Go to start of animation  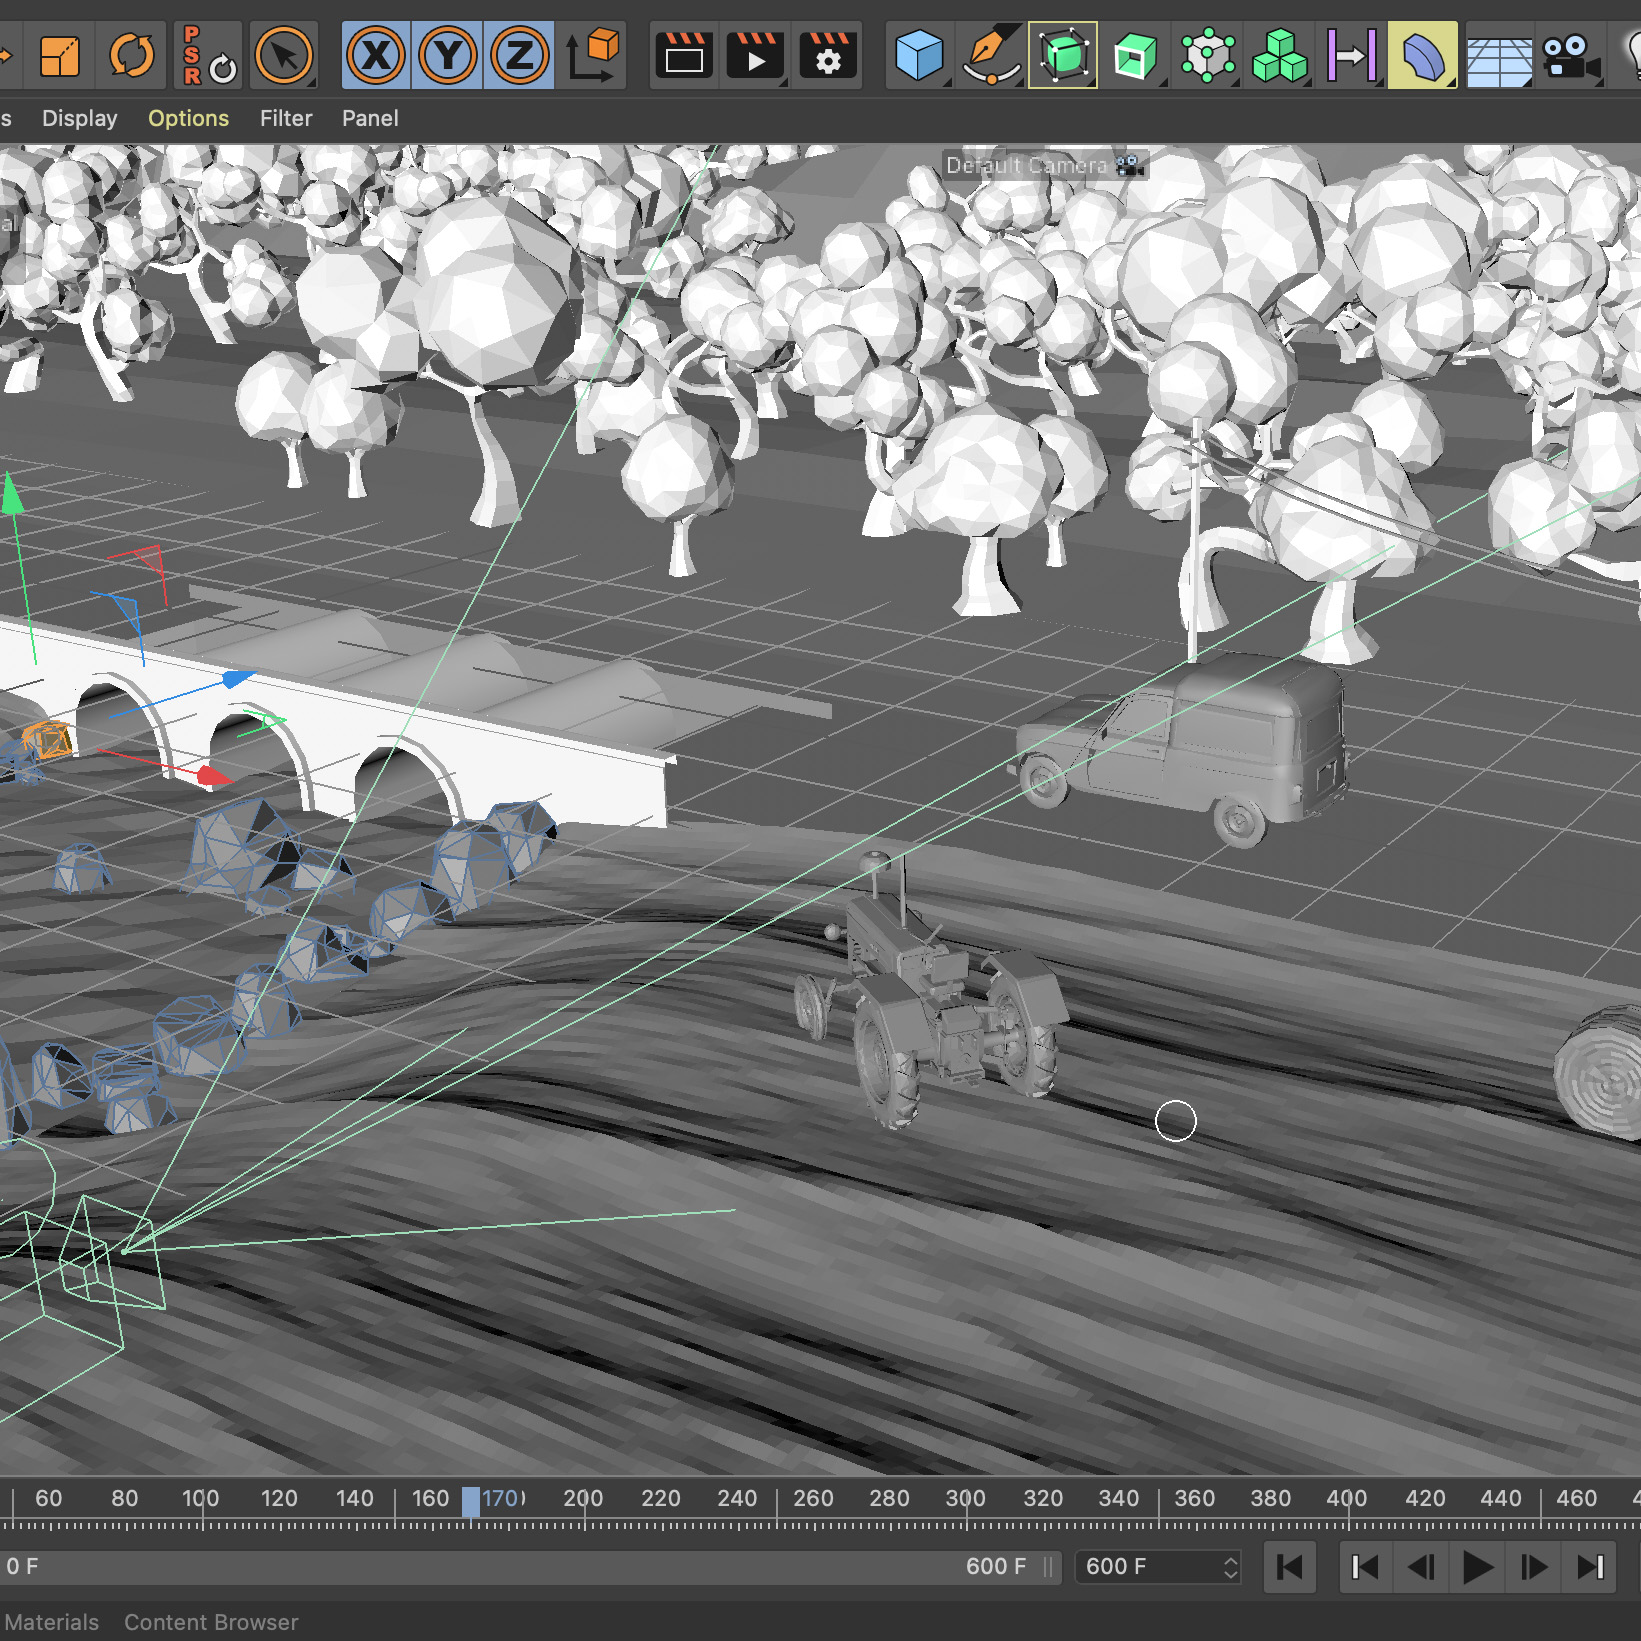[1290, 1567]
